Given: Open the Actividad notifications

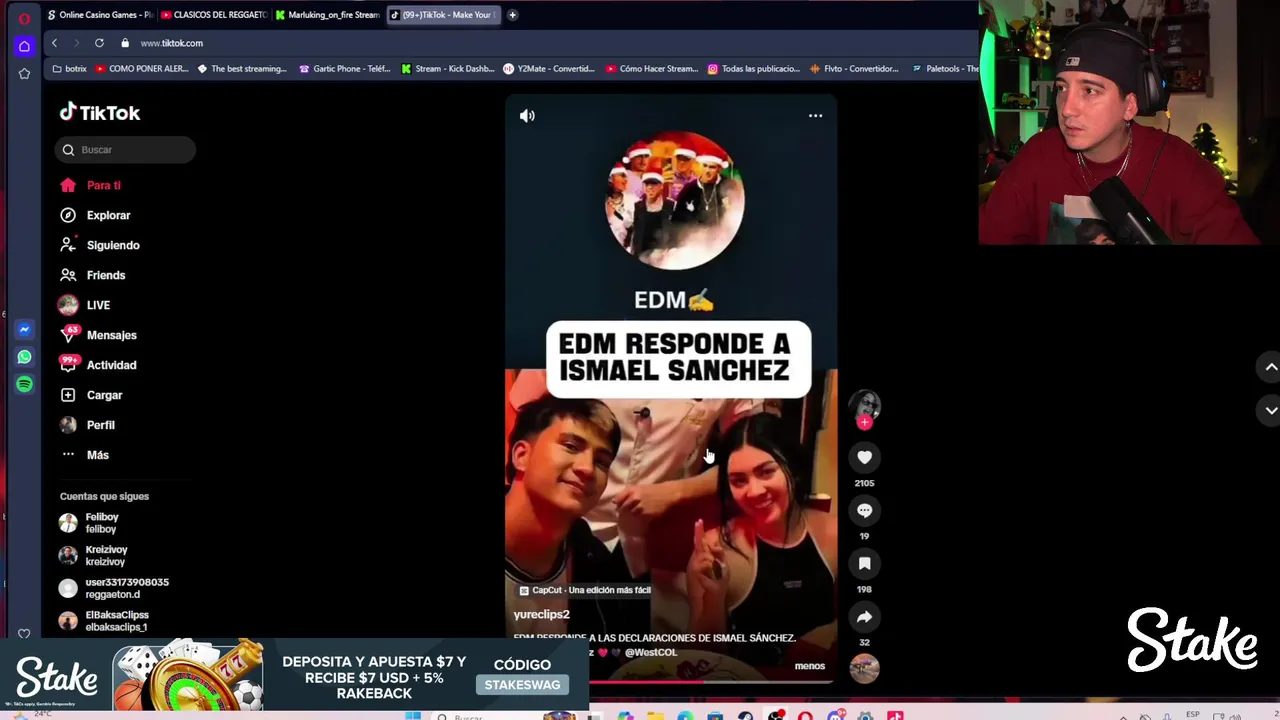Looking at the screenshot, I should pyautogui.click(x=98, y=365).
